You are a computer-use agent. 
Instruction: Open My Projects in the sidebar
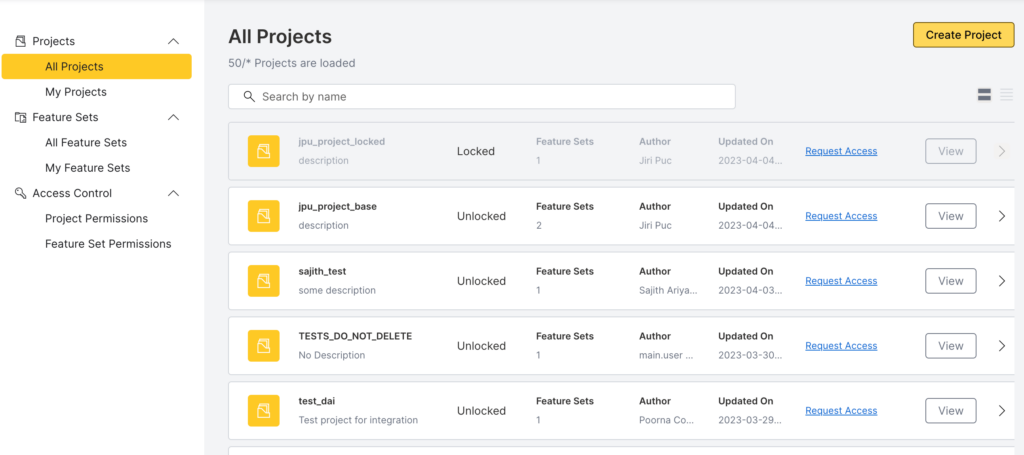point(76,92)
